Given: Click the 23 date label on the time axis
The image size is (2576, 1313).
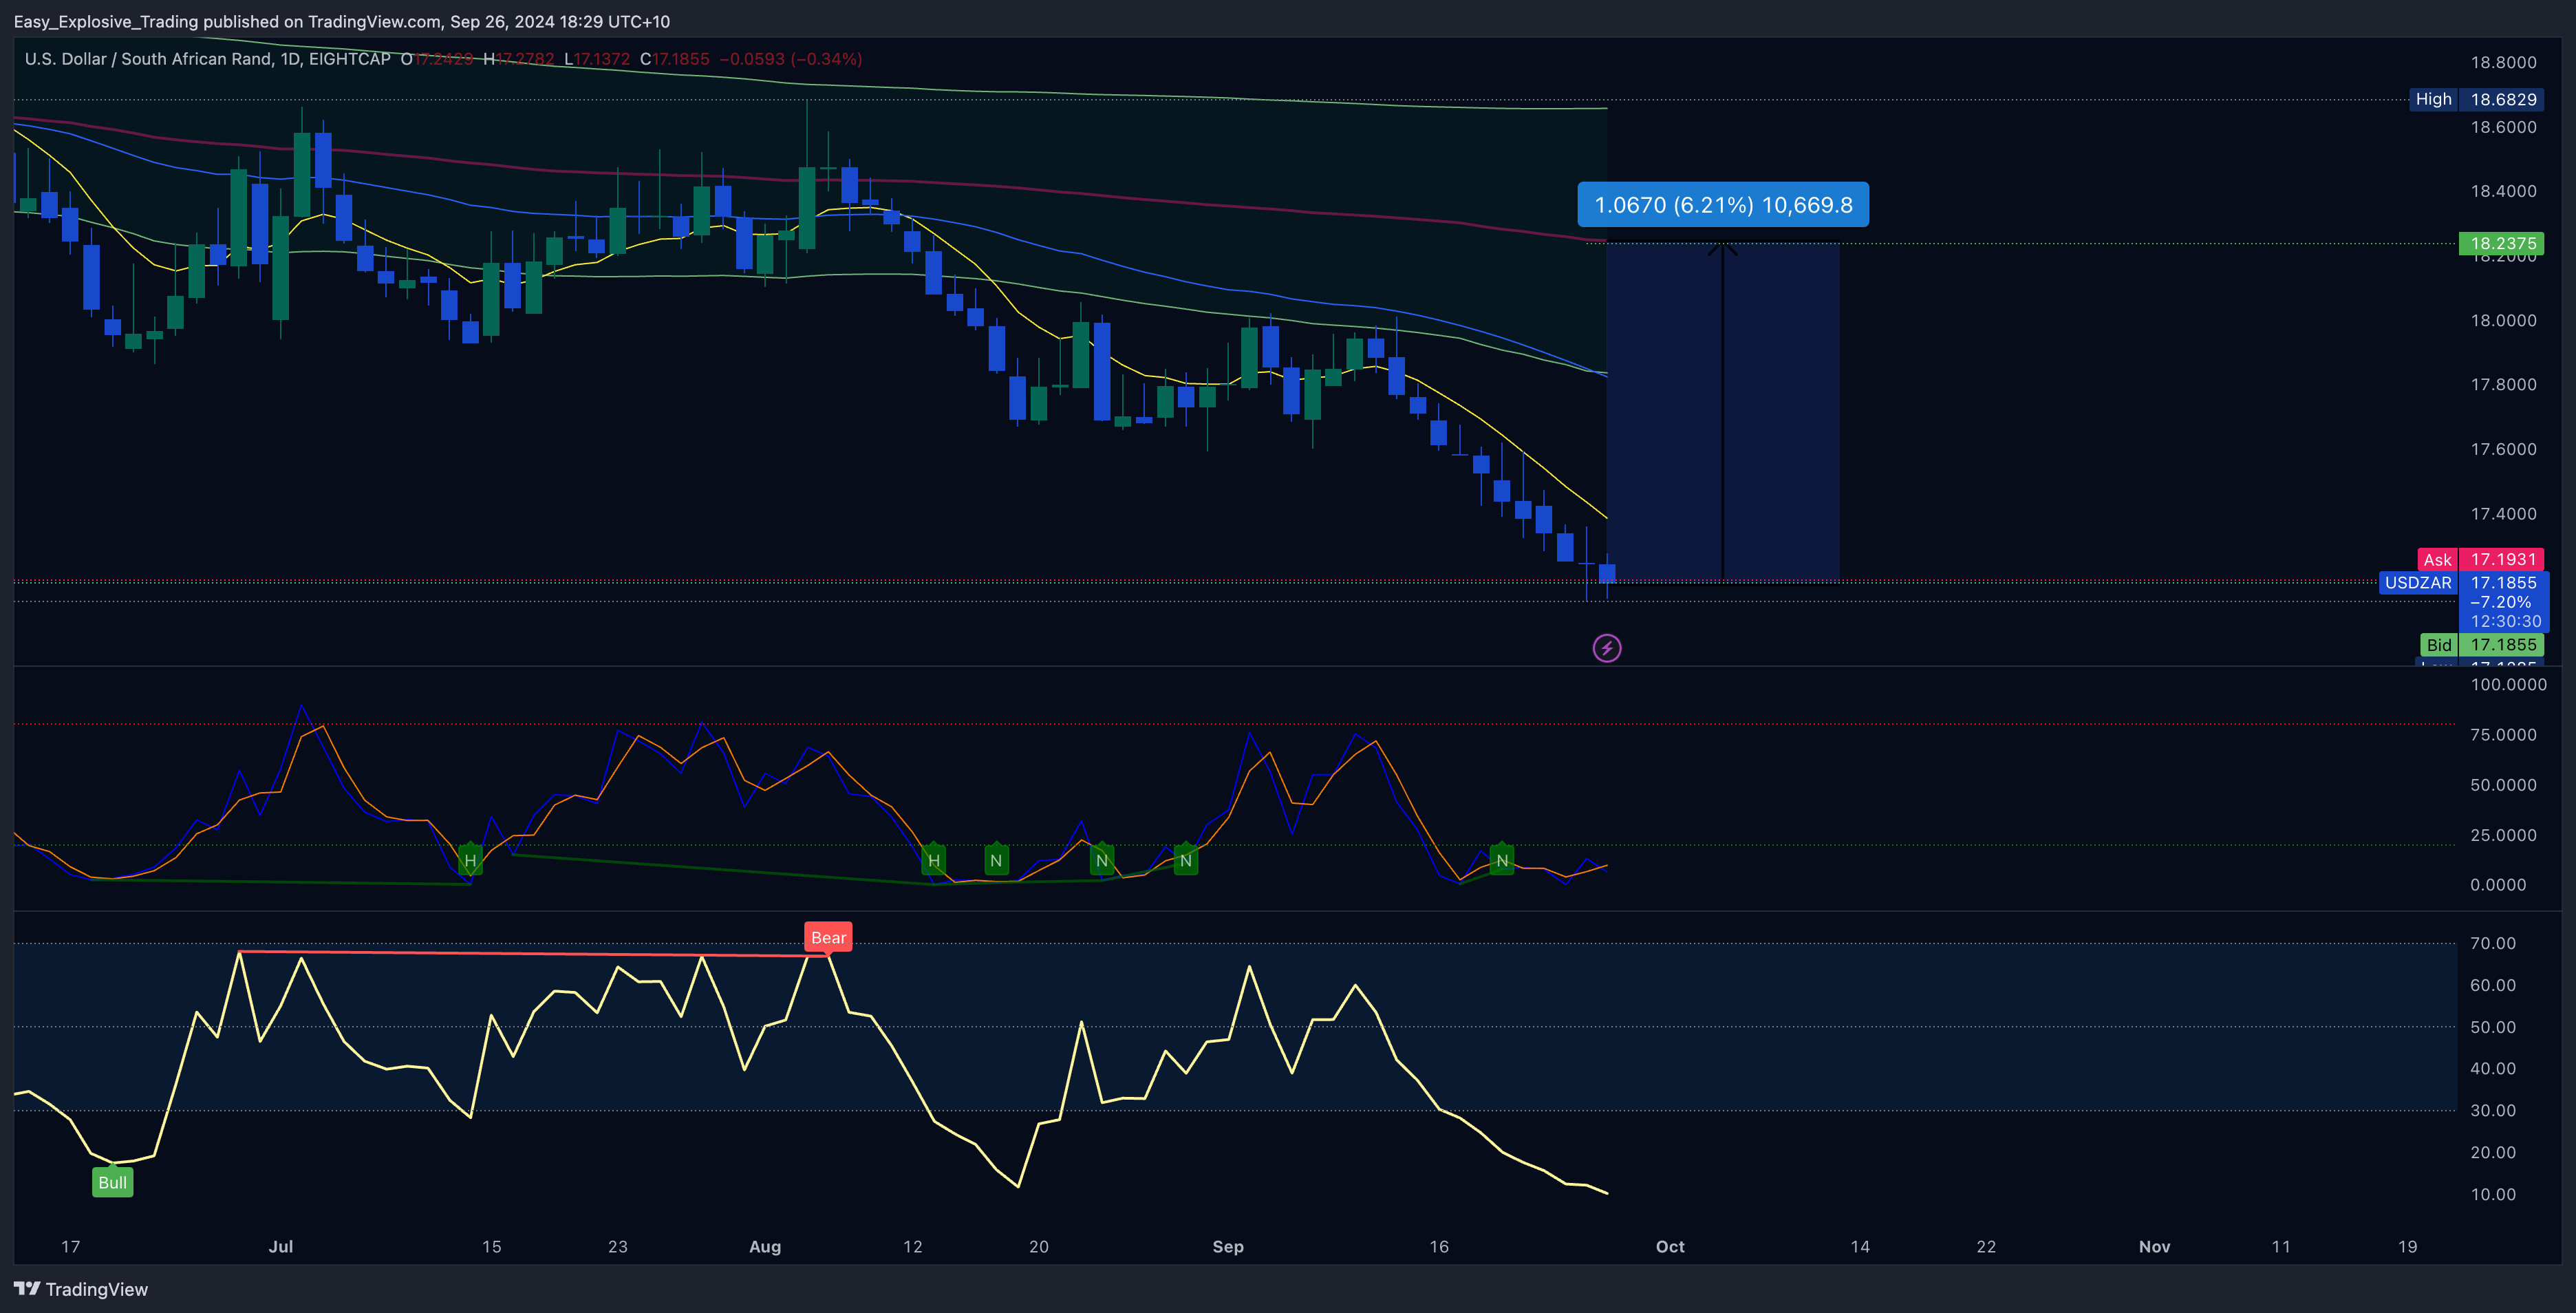Looking at the screenshot, I should click(618, 1246).
